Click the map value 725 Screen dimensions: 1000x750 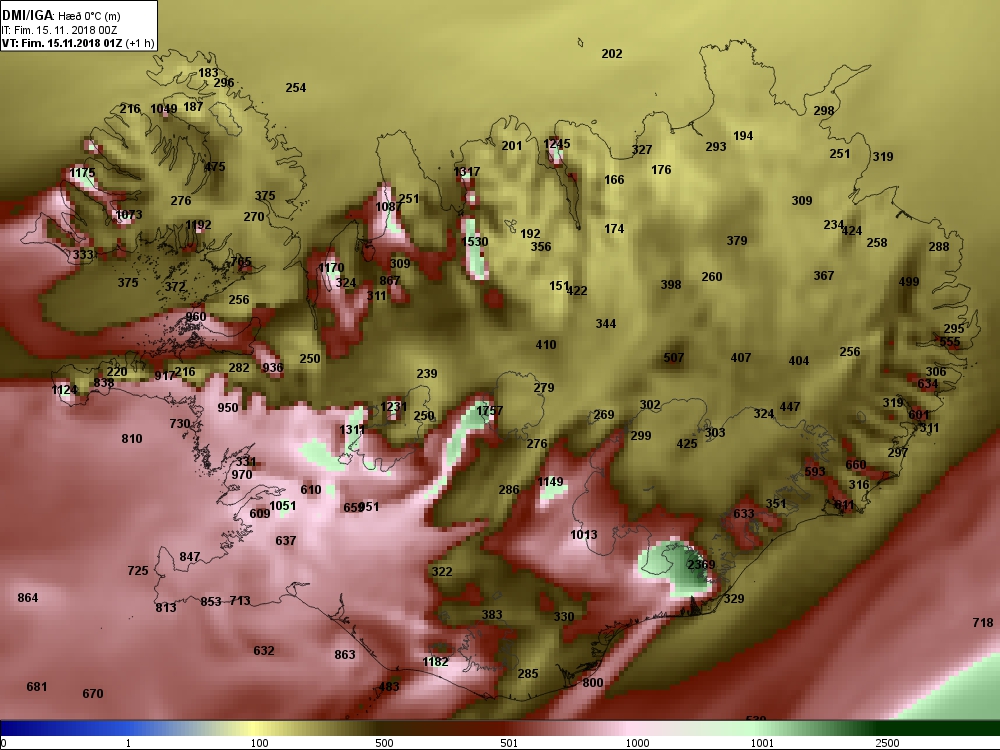point(138,571)
